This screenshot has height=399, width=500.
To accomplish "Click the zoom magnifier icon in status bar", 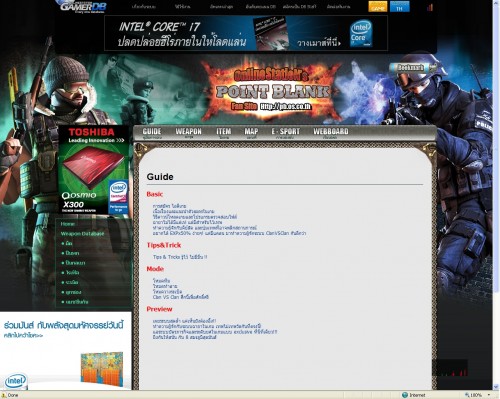I will (x=467, y=395).
